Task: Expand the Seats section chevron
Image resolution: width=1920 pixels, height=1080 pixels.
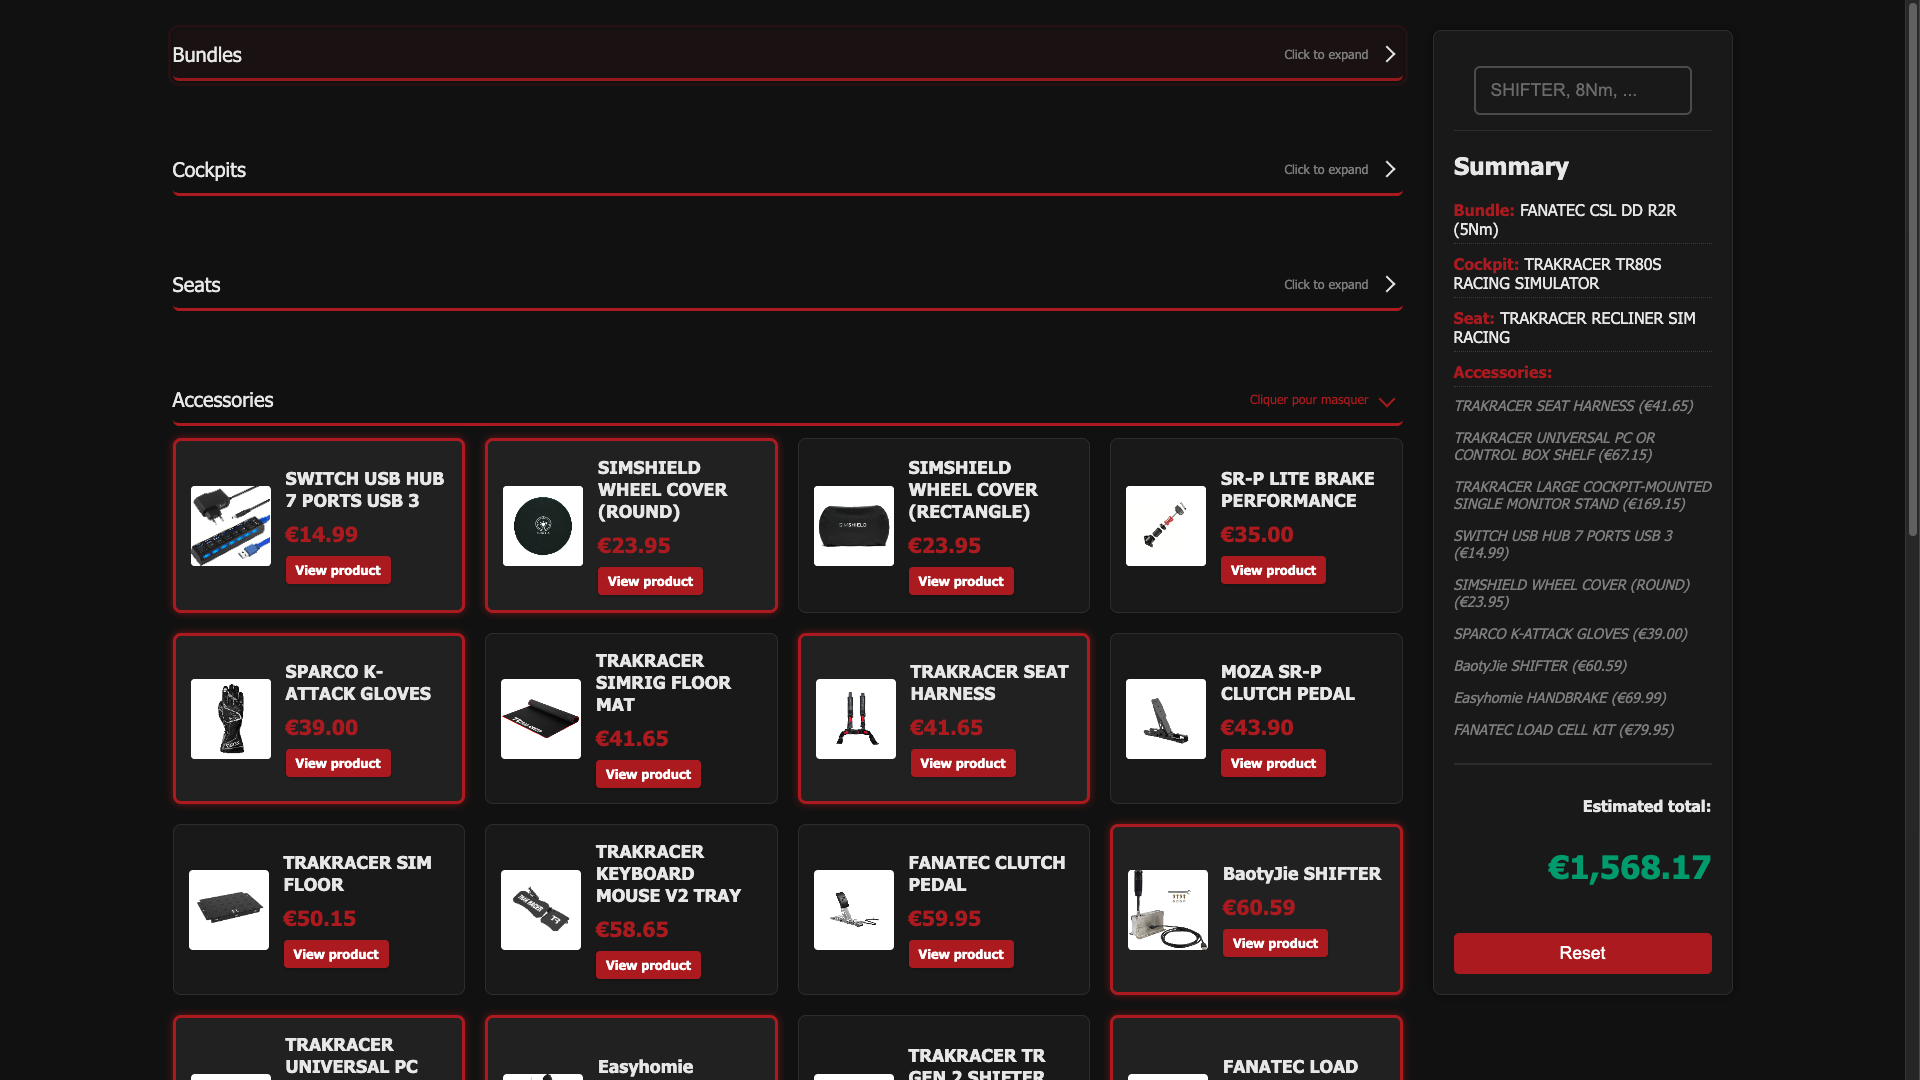Action: click(1390, 284)
